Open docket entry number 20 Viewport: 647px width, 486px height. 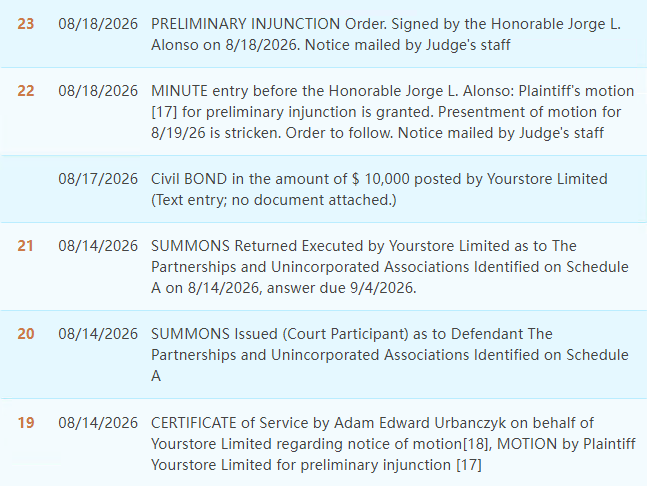tap(26, 334)
